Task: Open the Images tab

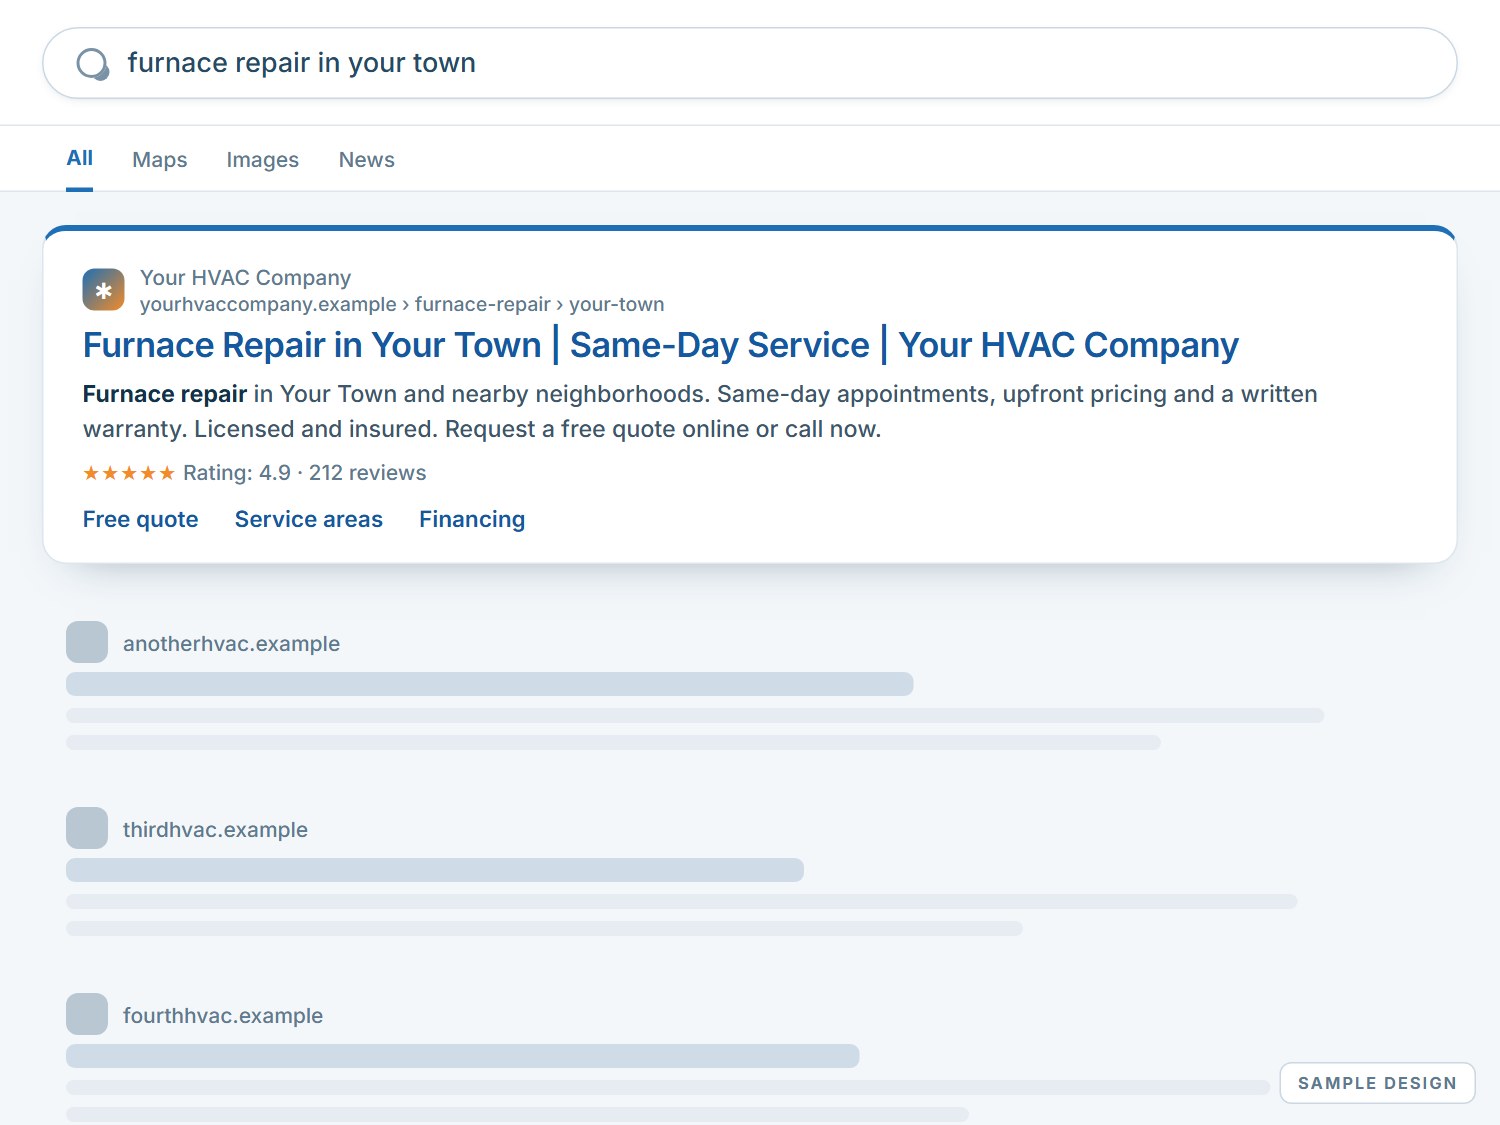Action: pyautogui.click(x=263, y=160)
